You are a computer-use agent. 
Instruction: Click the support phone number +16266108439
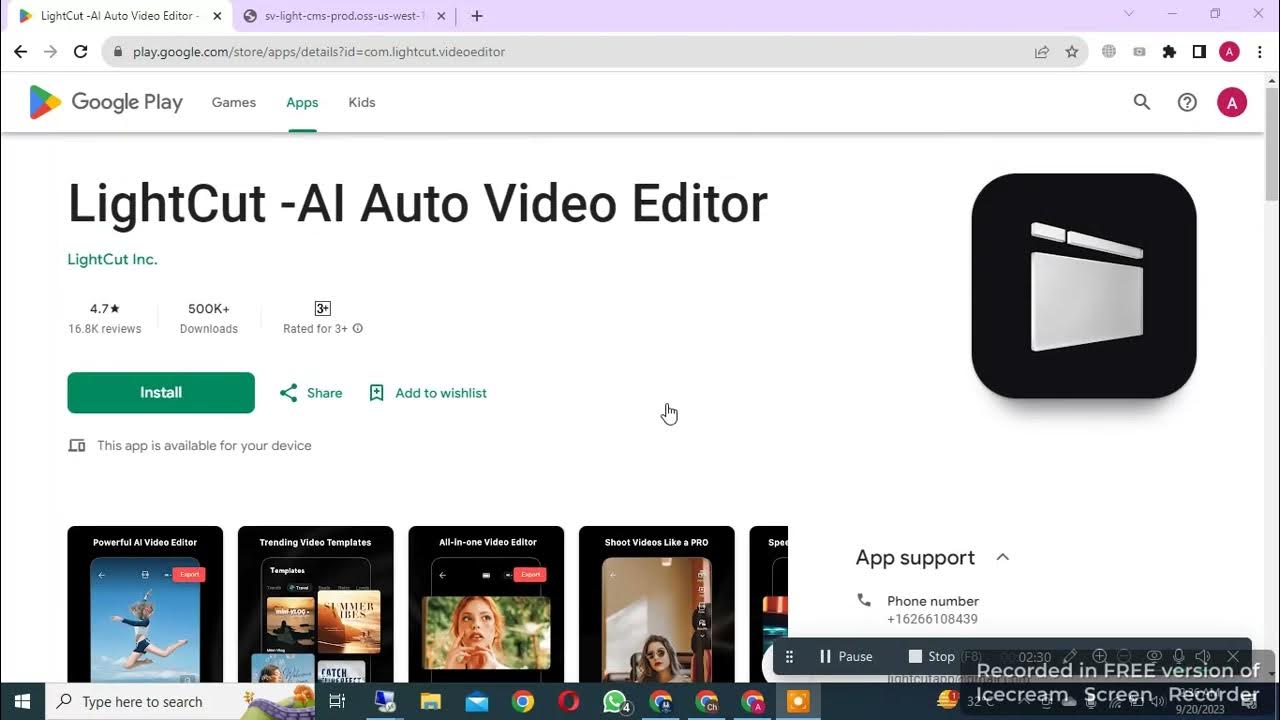coord(932,619)
